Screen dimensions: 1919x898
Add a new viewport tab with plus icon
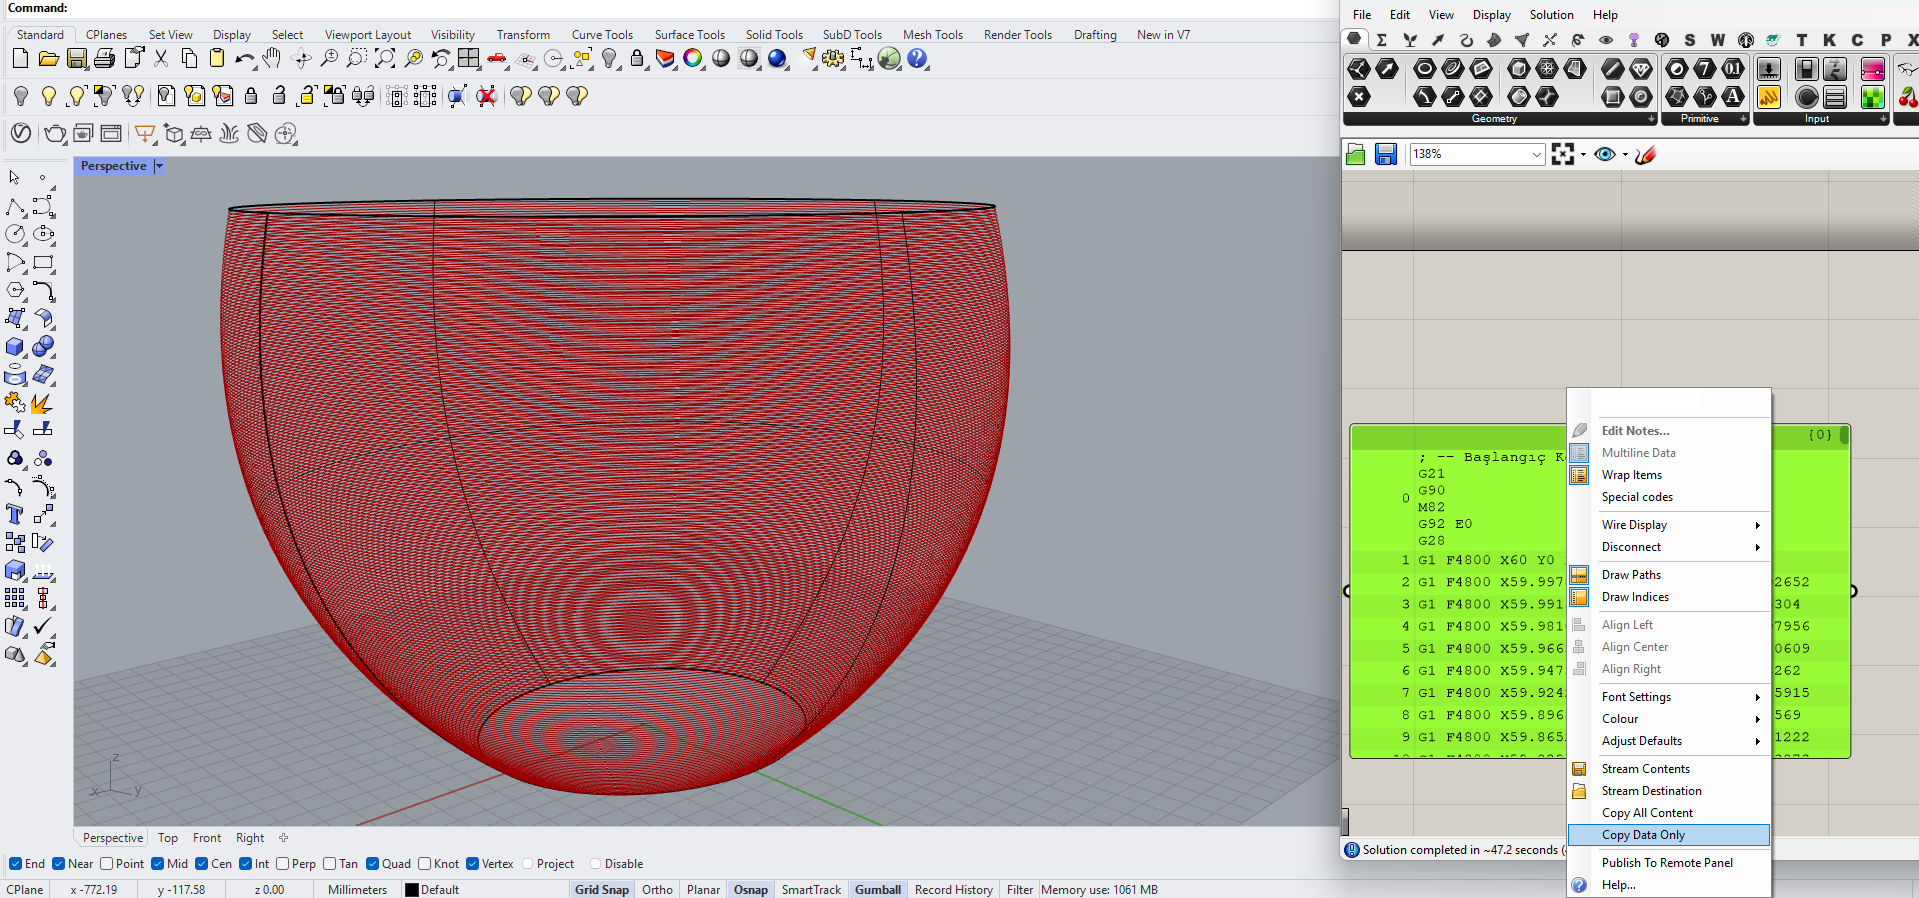pos(283,838)
